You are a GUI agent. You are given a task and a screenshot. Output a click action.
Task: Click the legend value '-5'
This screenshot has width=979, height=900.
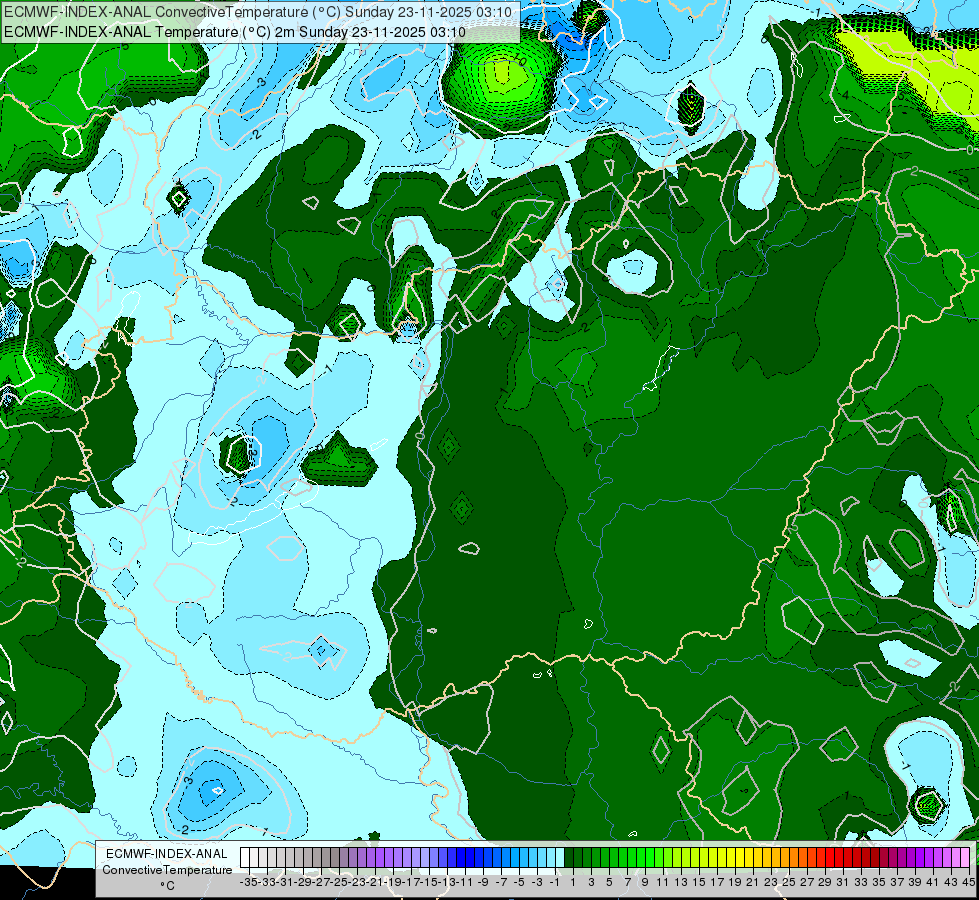519,882
